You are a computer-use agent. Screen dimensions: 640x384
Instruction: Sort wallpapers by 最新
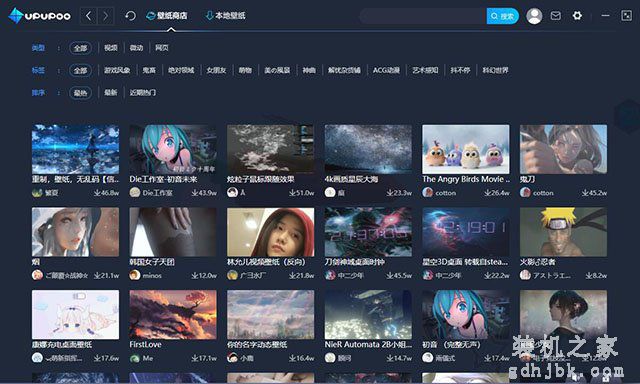tap(111, 93)
